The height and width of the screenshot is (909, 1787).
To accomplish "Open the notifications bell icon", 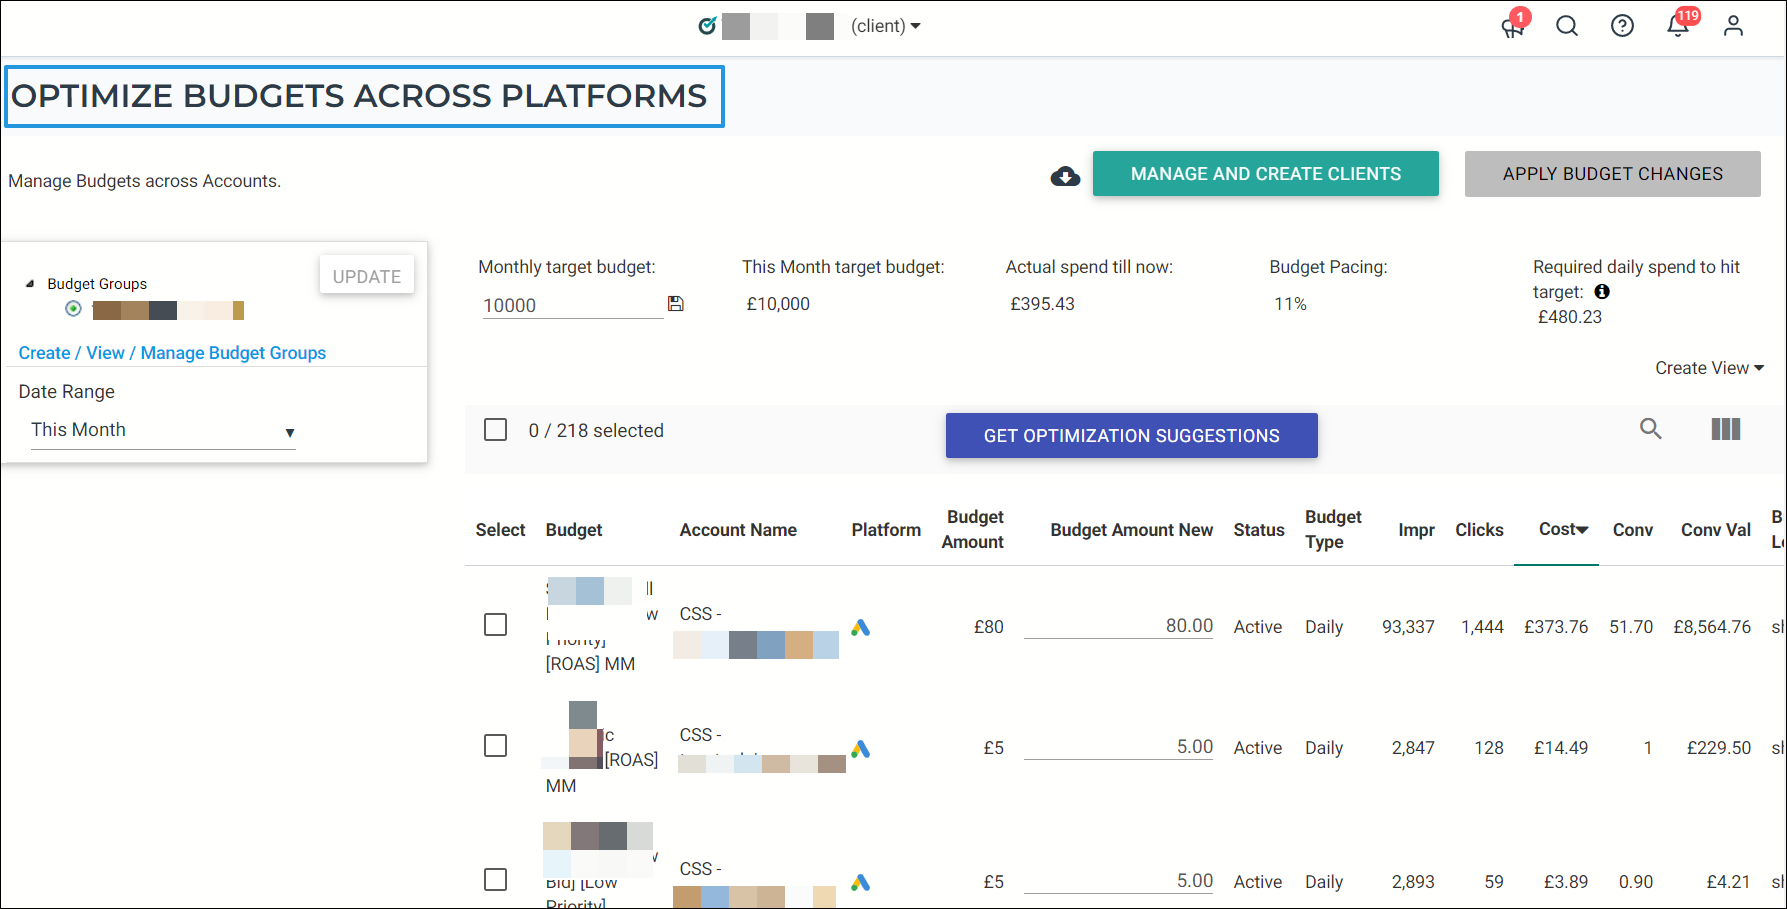I will click(1678, 26).
